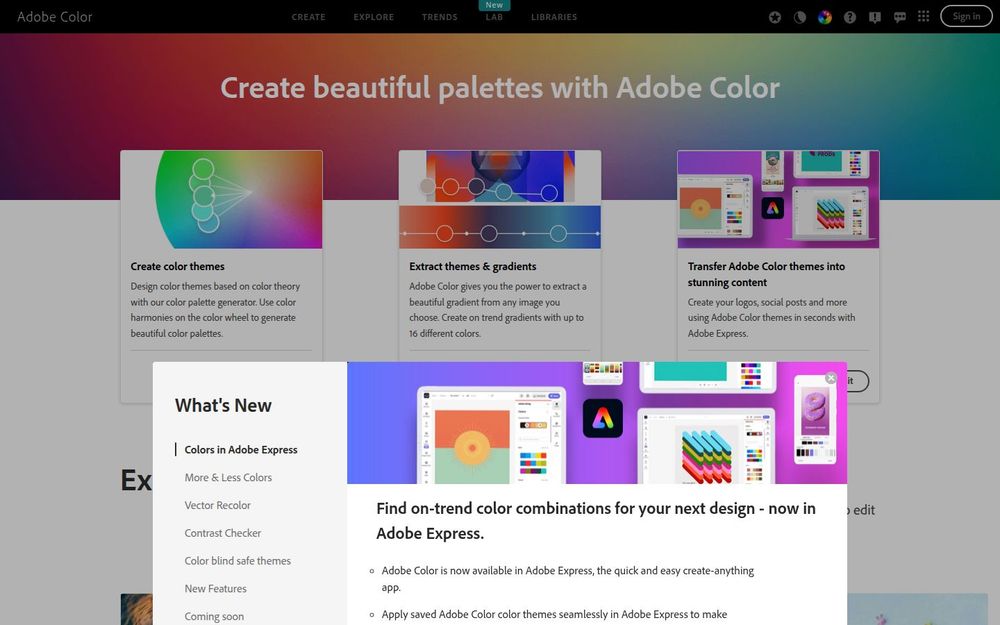
Task: Select New Features in What's New
Action: [216, 589]
